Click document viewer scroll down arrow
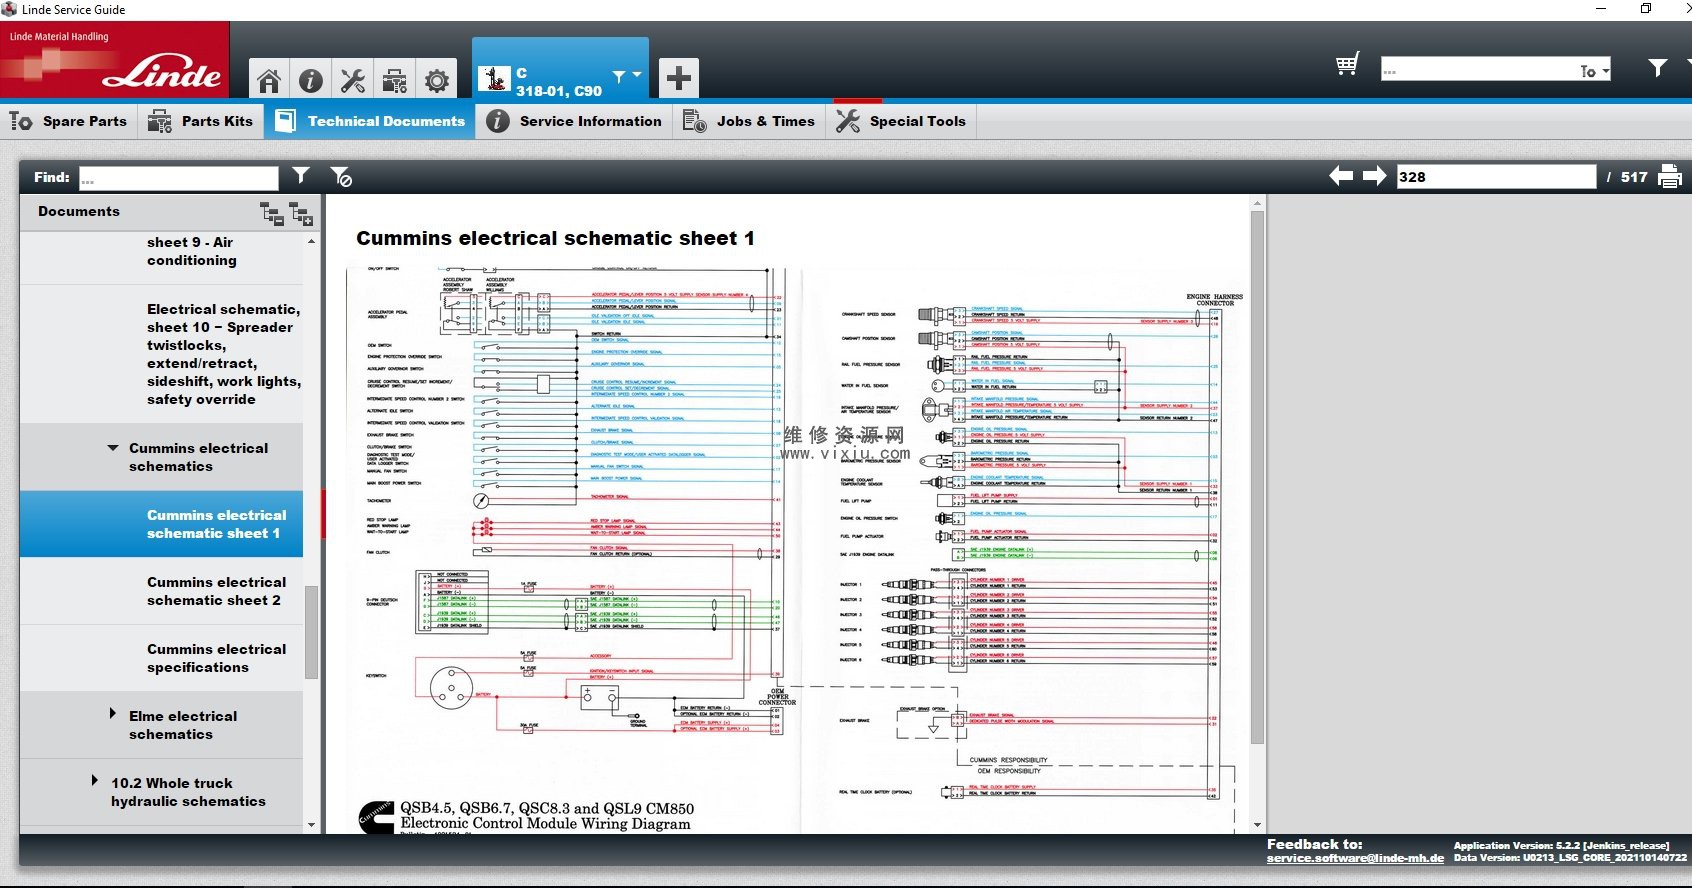 coord(1258,825)
